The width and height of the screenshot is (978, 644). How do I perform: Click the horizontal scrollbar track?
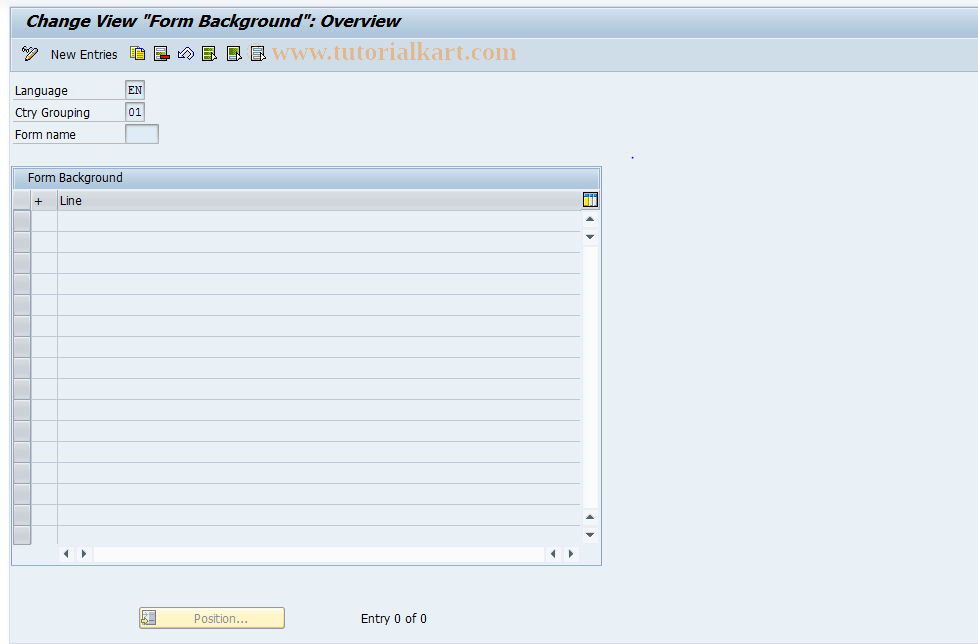tap(319, 554)
